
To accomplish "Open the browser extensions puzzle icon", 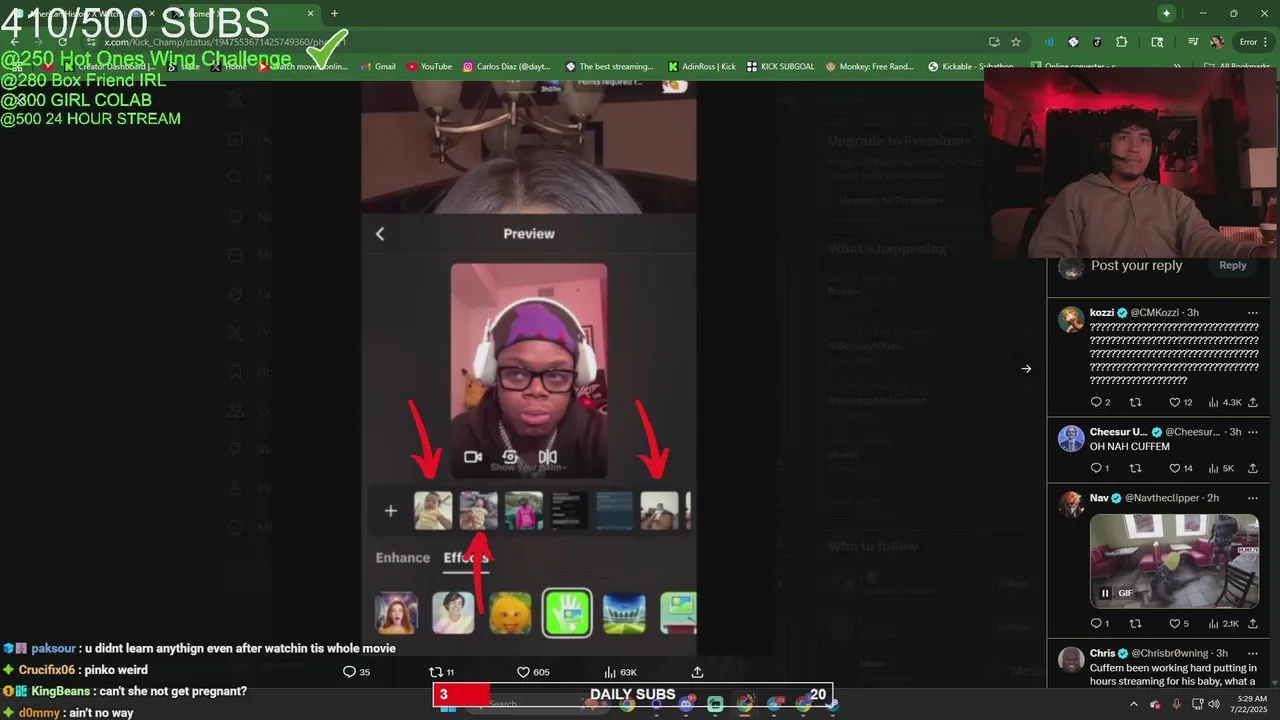I will 1121,42.
